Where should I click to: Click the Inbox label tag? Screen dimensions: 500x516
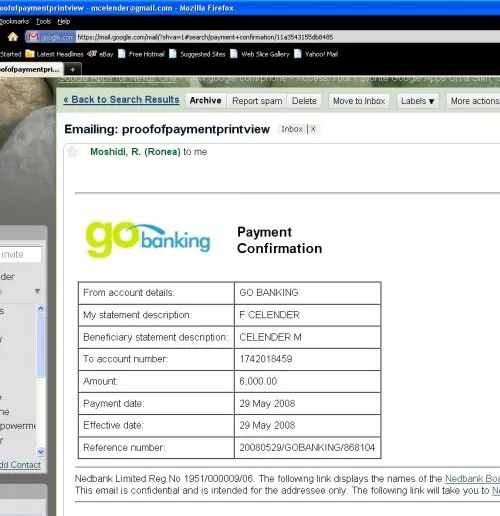(292, 129)
